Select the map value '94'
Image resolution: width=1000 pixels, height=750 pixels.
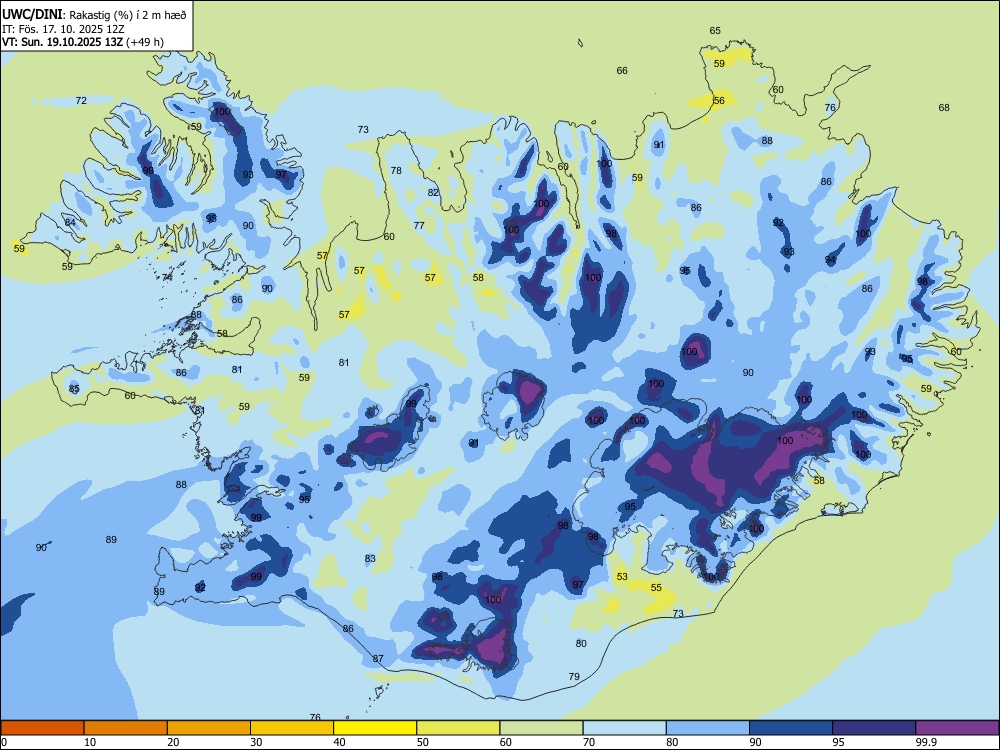pos(830,260)
